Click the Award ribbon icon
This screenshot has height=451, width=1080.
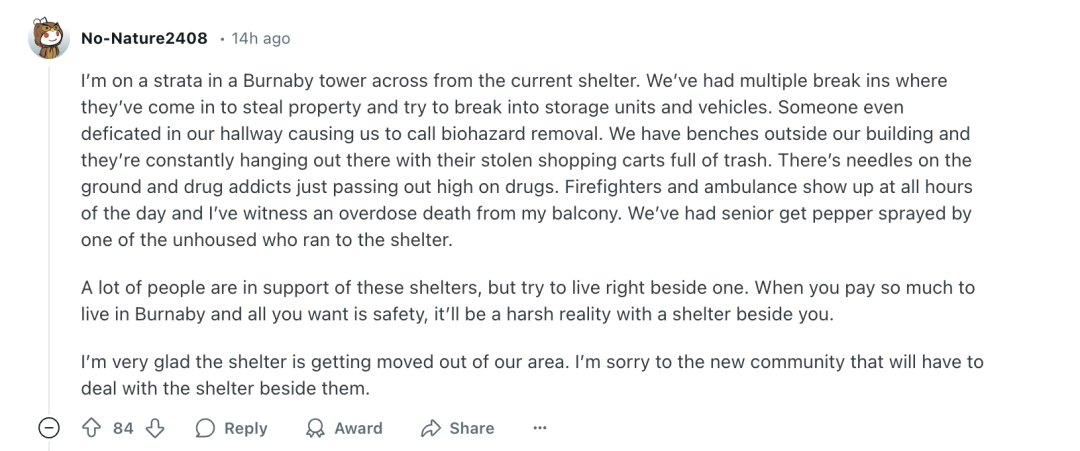tap(315, 428)
